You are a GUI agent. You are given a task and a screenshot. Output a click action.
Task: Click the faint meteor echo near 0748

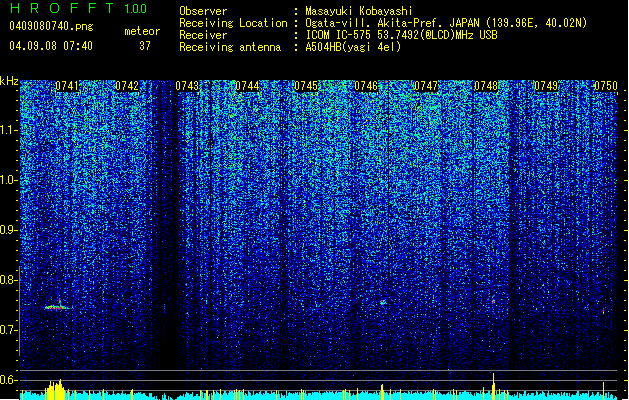(493, 301)
